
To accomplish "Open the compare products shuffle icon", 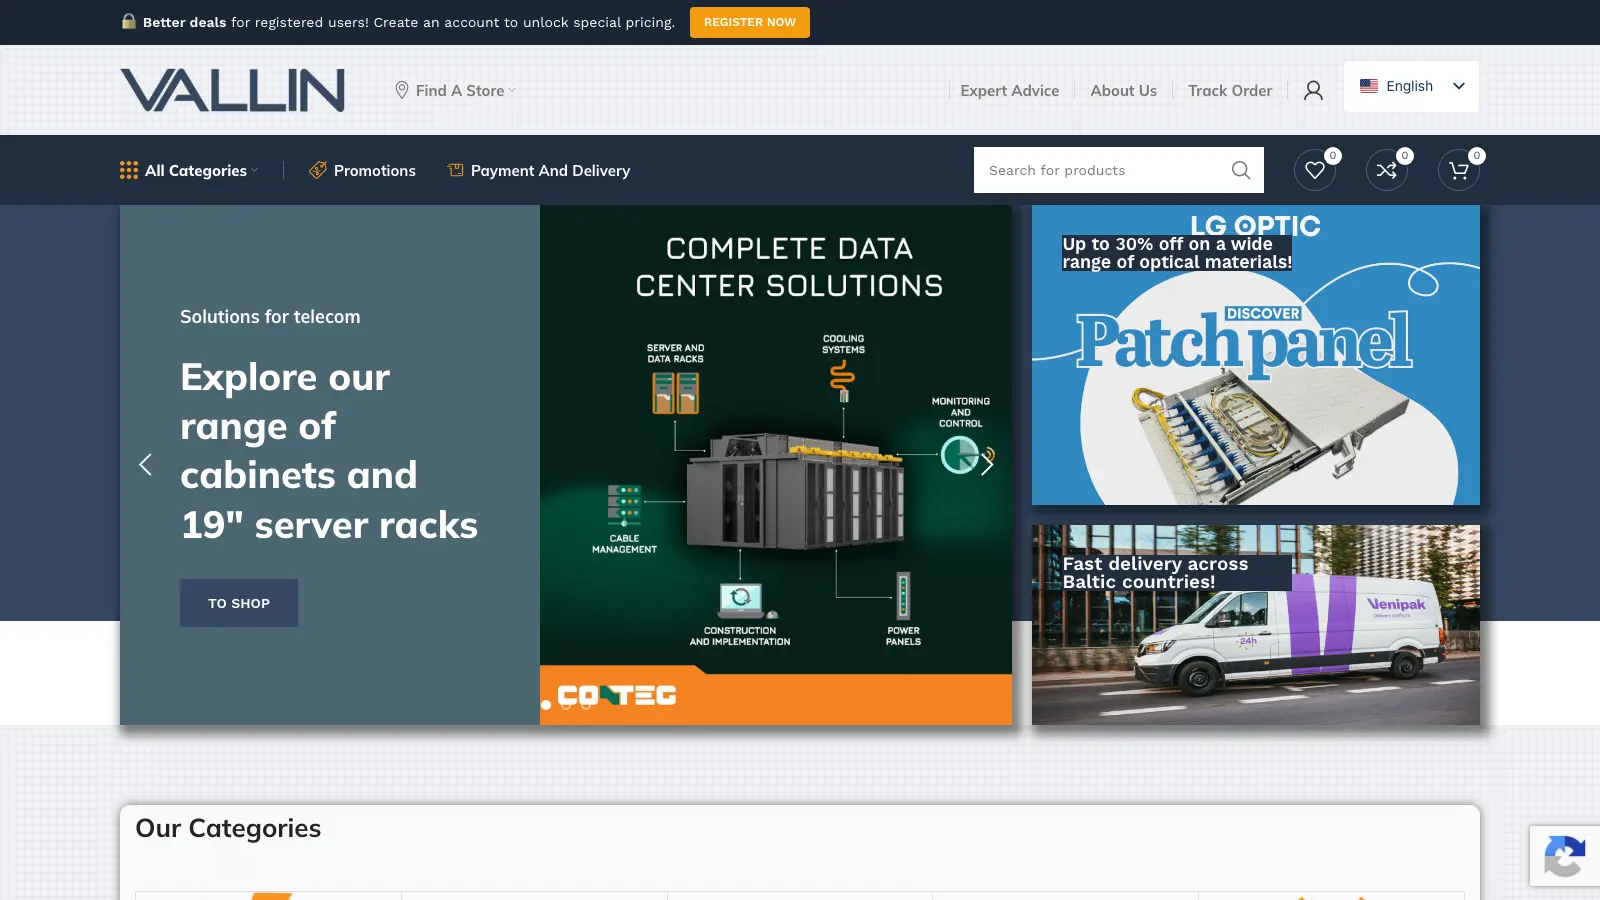I will tap(1387, 170).
